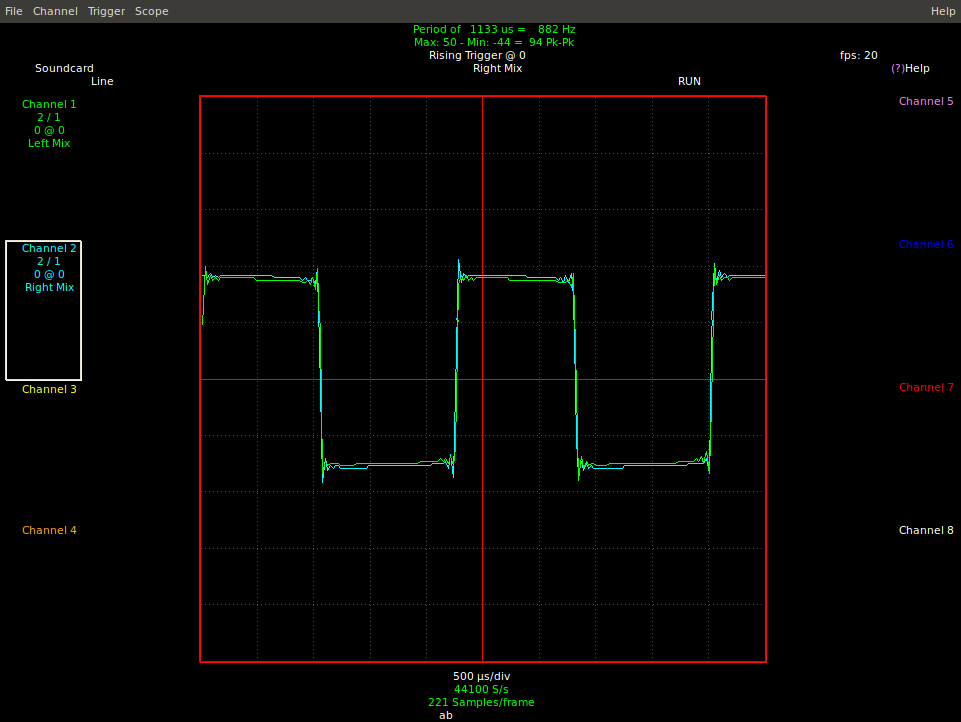This screenshot has width=961, height=722.
Task: Select Channel 8
Action: [x=925, y=530]
